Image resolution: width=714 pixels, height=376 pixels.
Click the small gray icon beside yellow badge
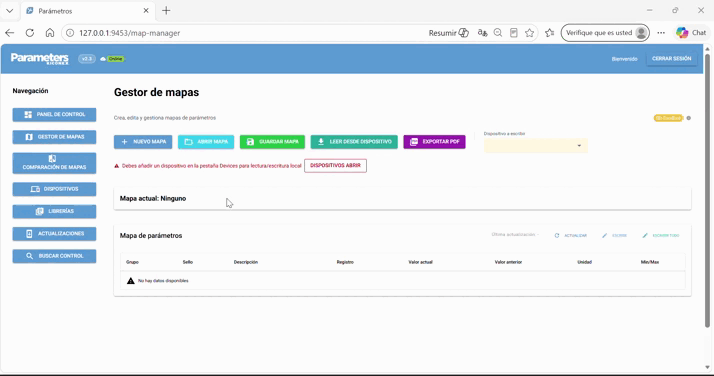(x=688, y=118)
